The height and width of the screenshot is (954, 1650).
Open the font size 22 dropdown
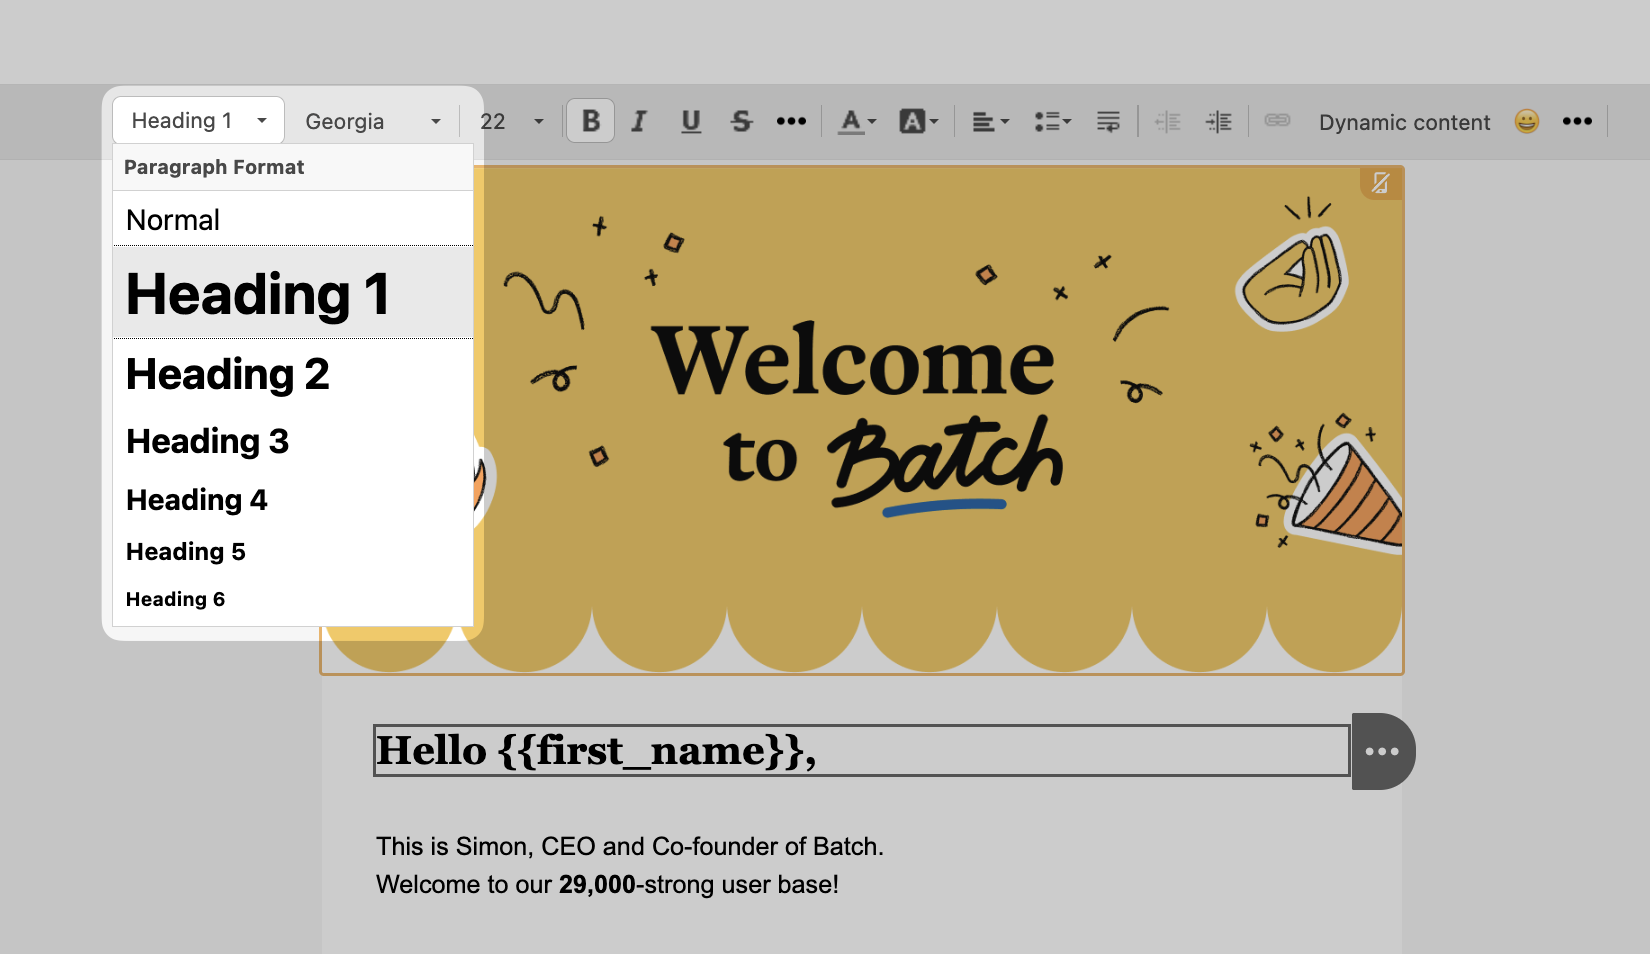click(x=511, y=121)
